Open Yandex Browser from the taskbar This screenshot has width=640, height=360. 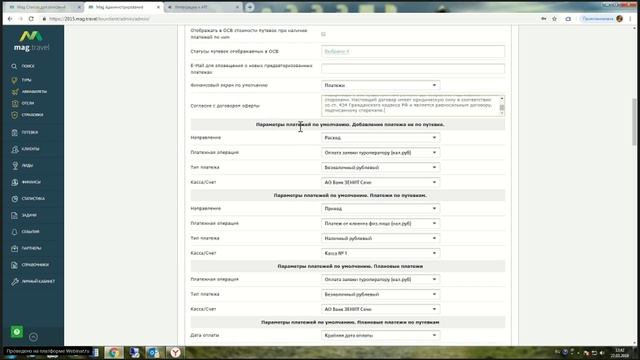pyautogui.click(x=175, y=353)
